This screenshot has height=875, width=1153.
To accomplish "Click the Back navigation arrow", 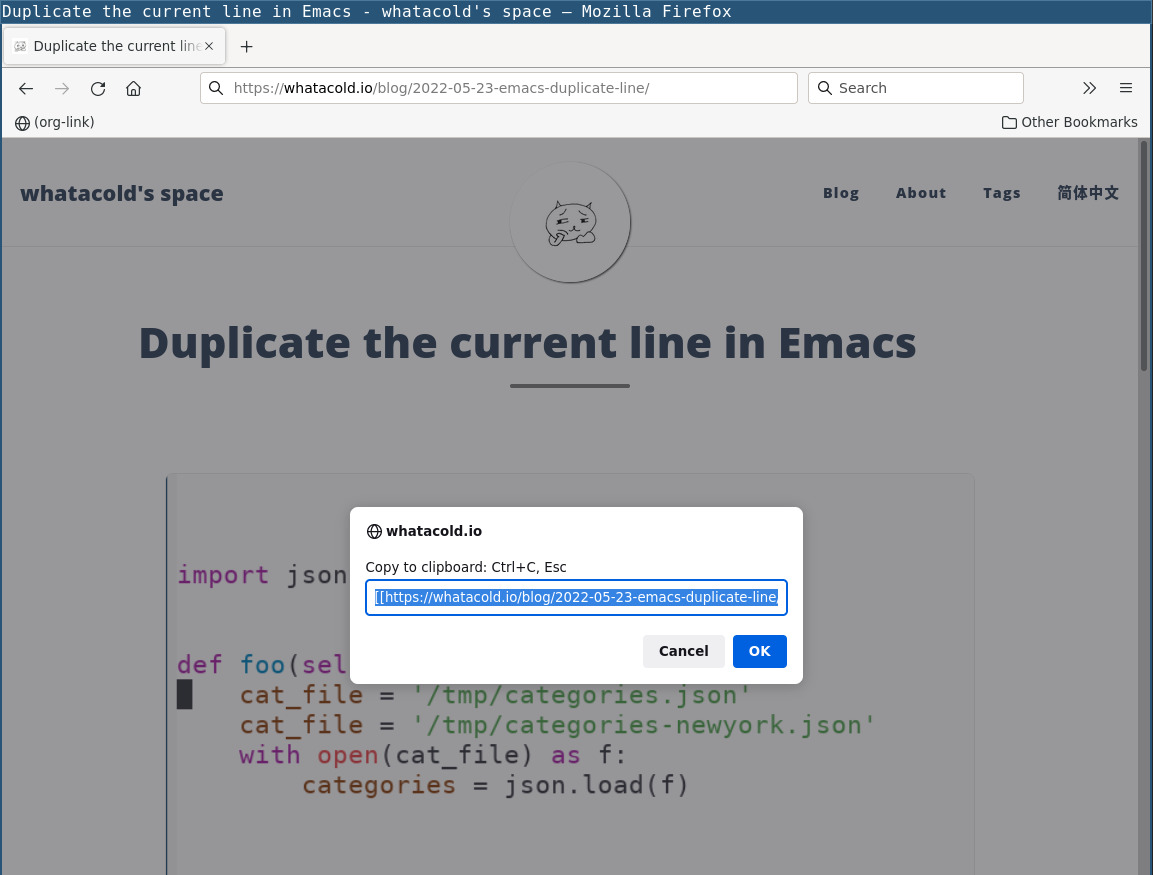I will click(26, 88).
